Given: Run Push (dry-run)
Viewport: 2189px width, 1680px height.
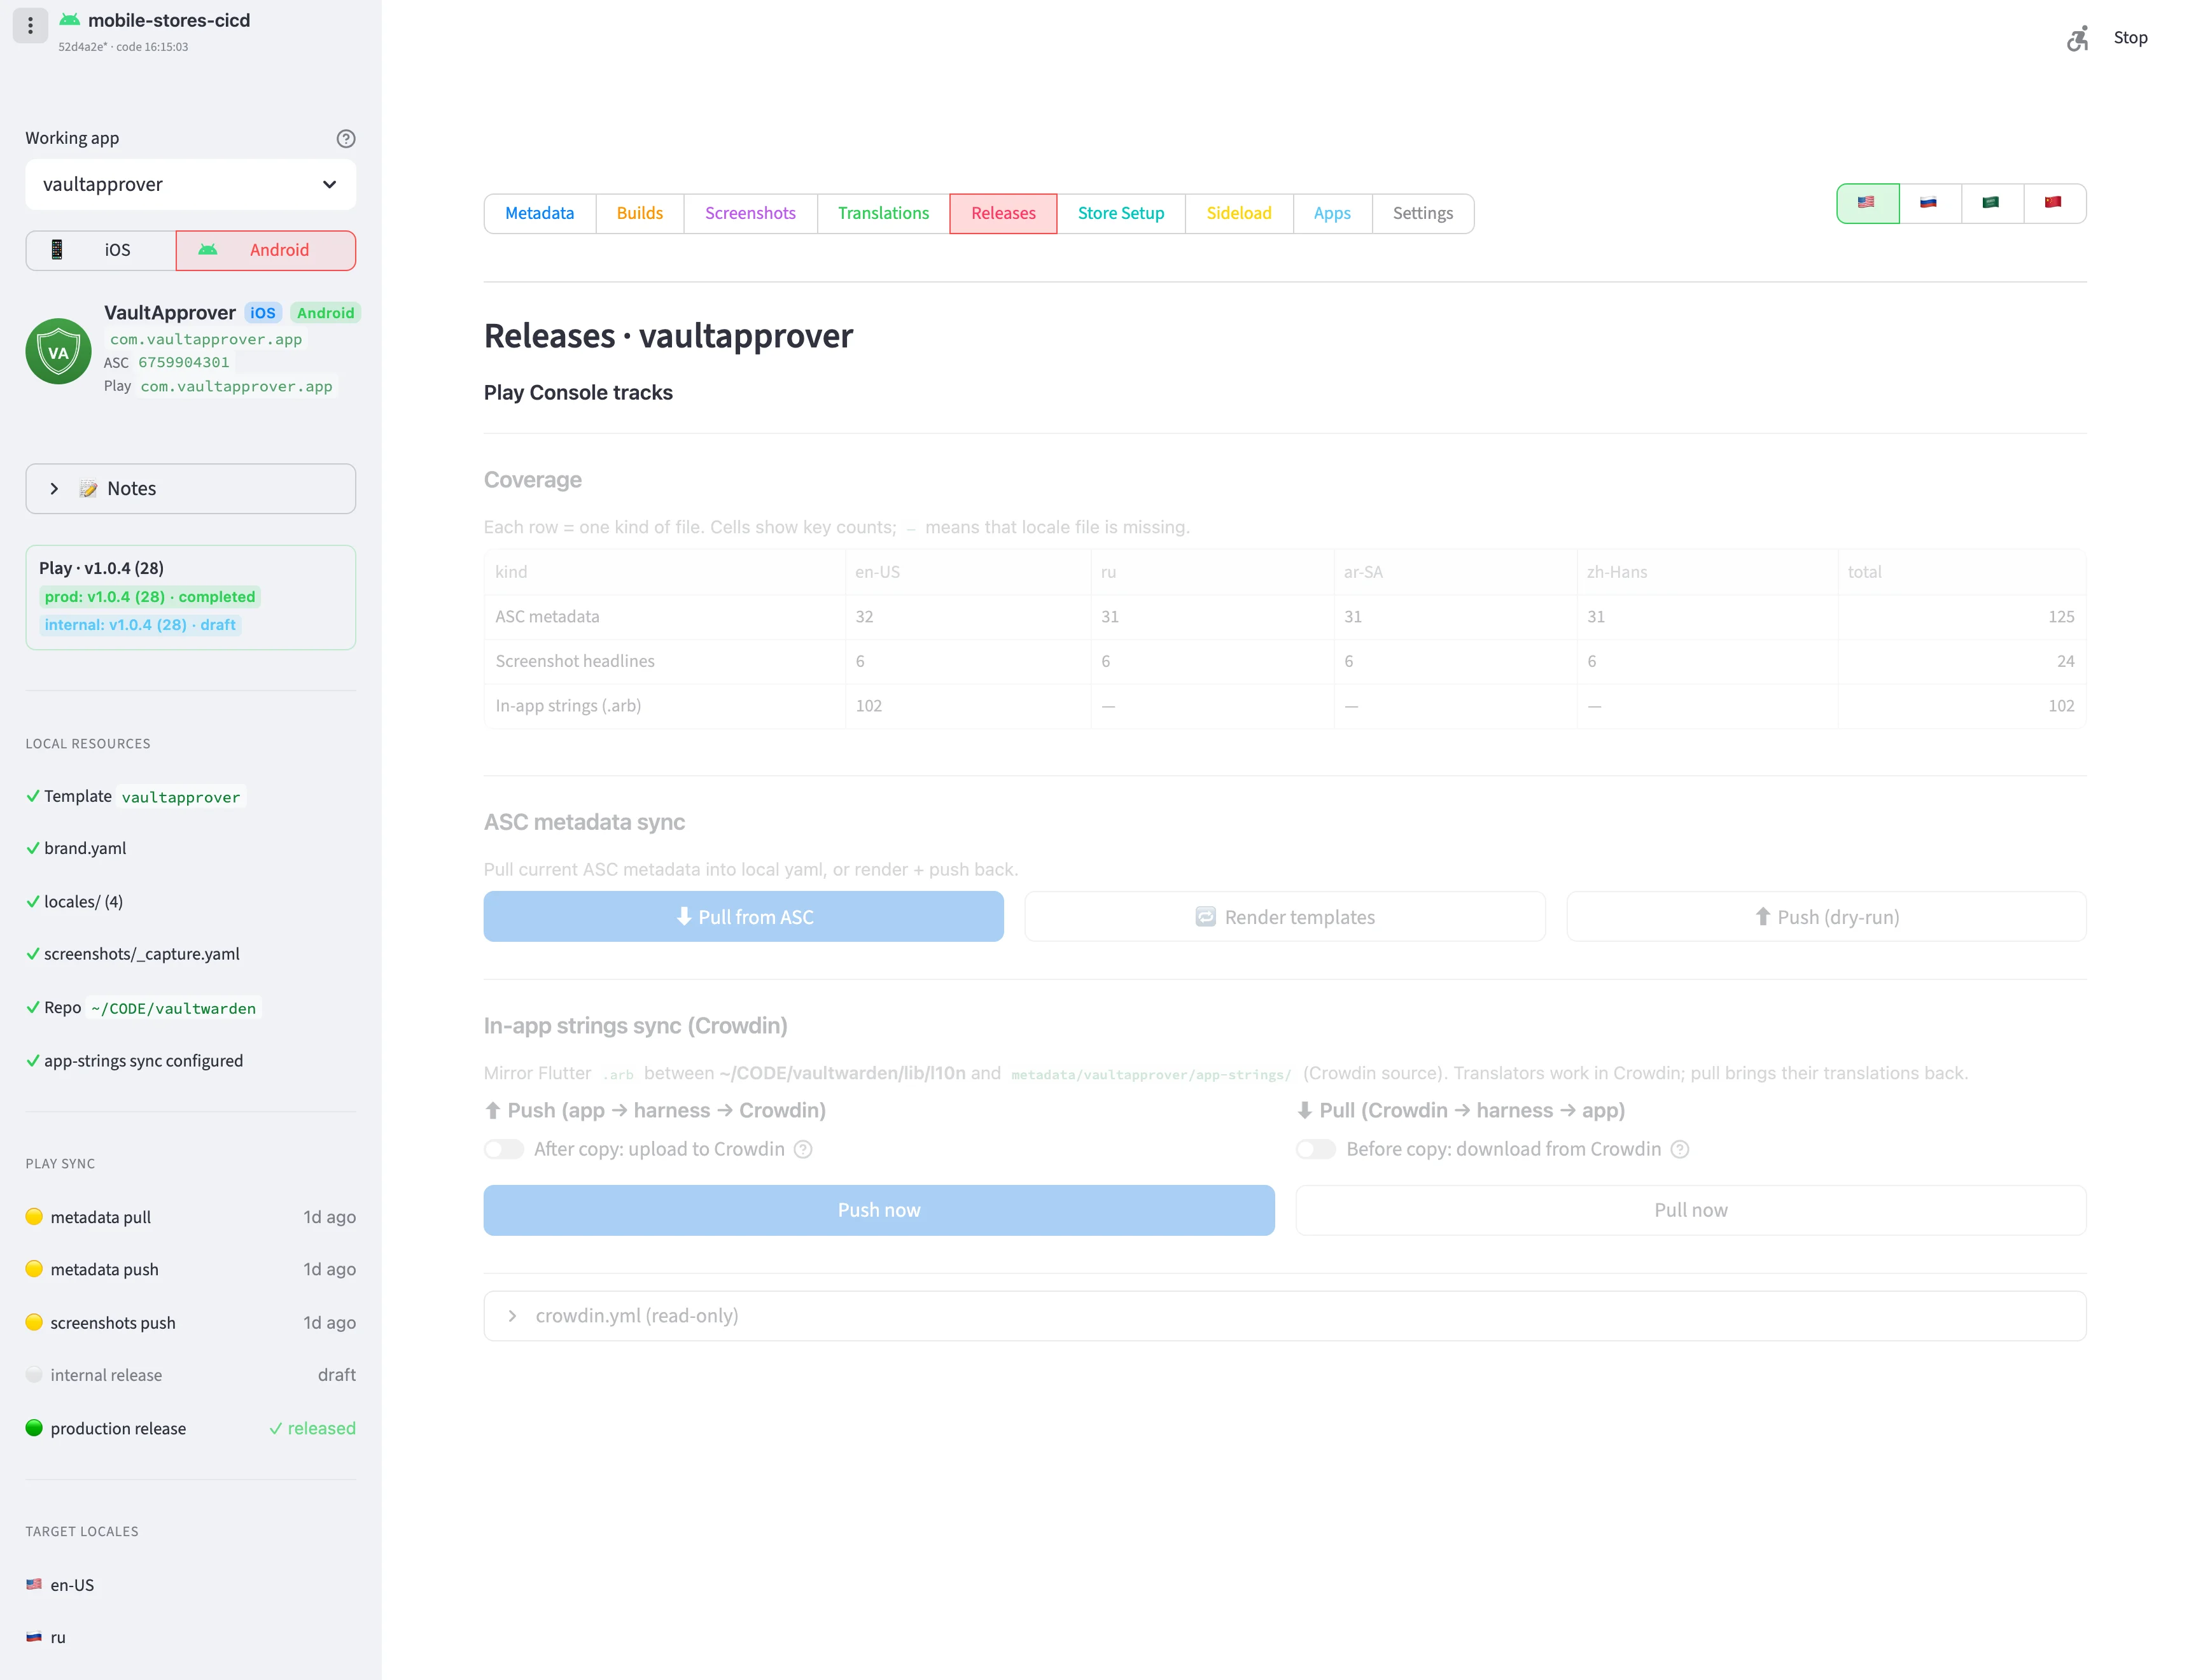Looking at the screenshot, I should click(x=1827, y=916).
